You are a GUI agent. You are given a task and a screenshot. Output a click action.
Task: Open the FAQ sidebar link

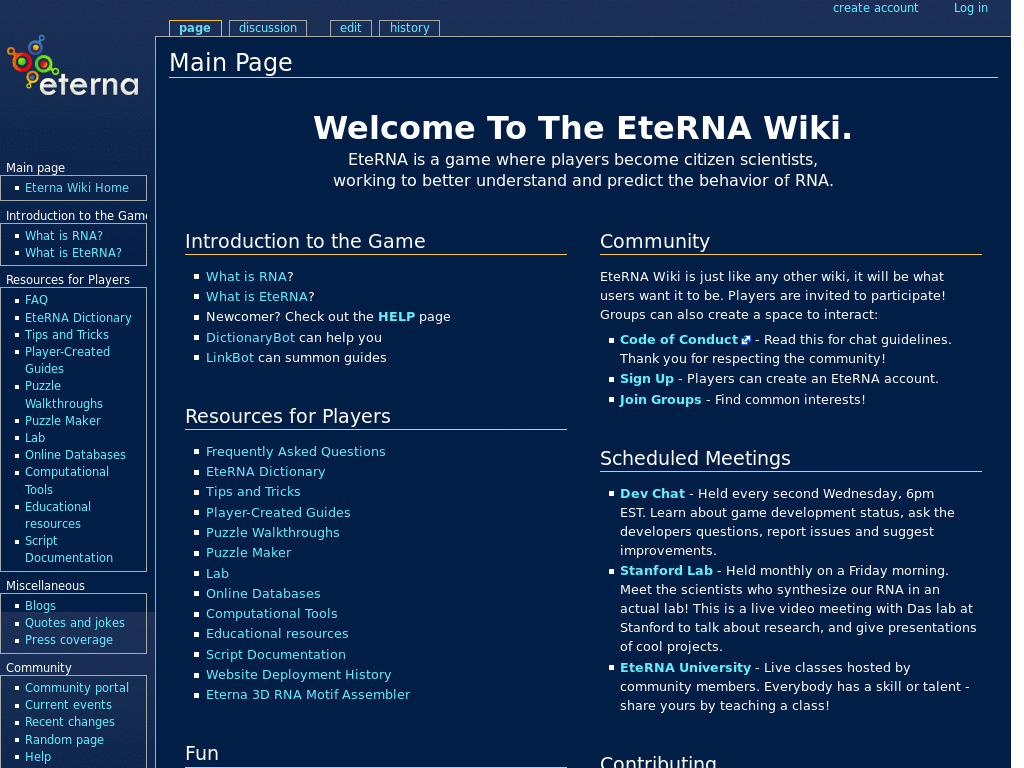pos(36,299)
